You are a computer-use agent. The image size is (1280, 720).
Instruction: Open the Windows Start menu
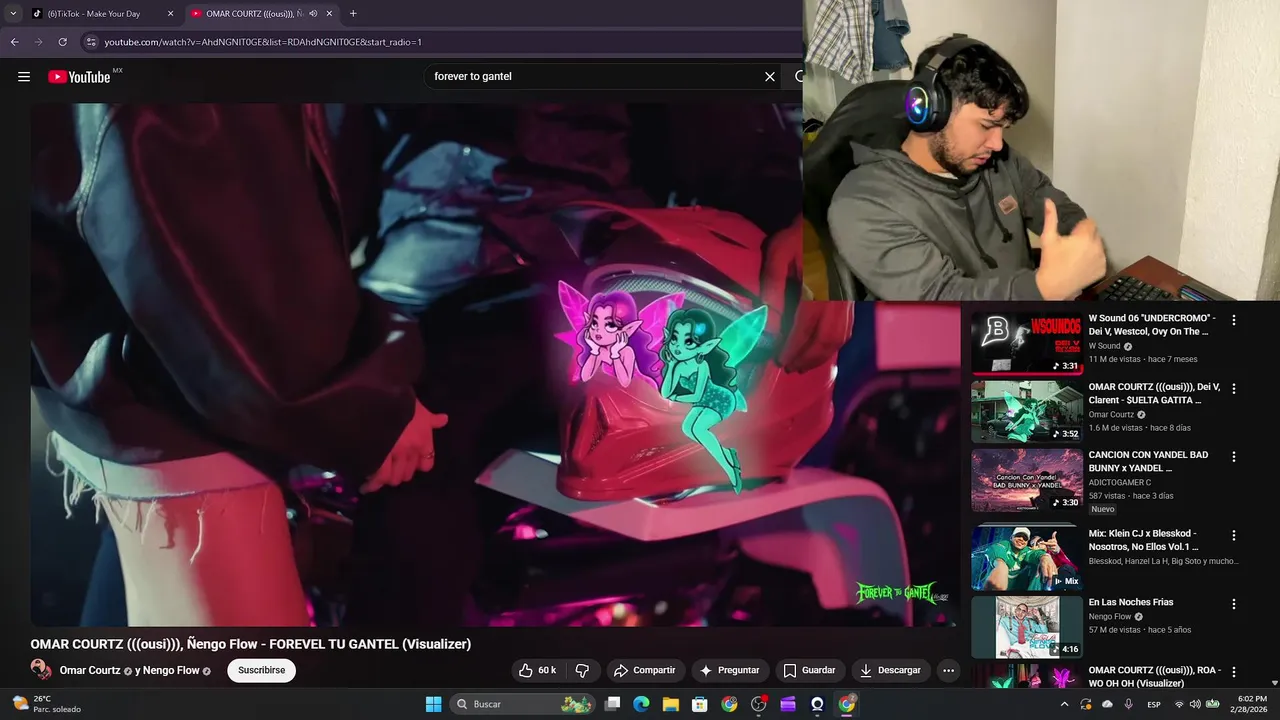click(433, 704)
